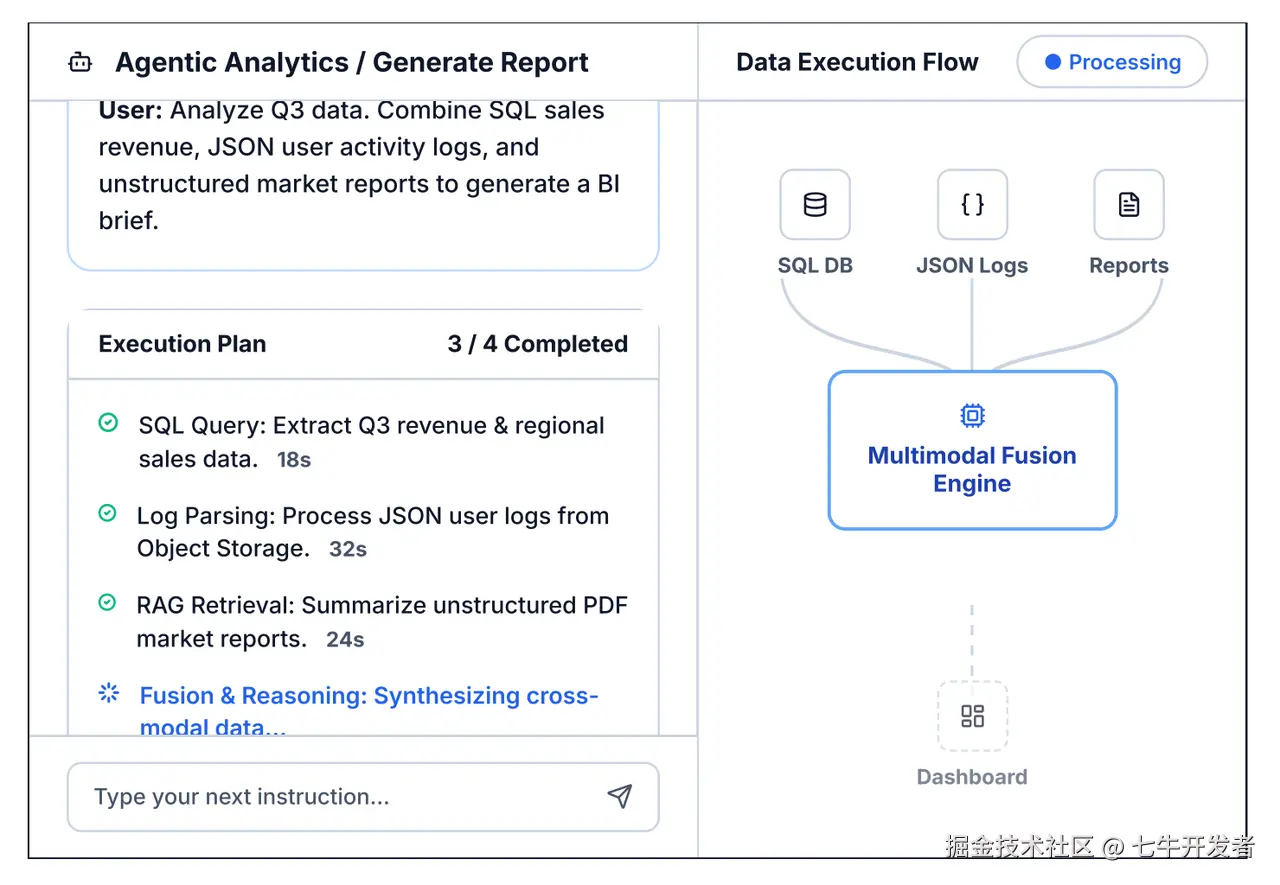Screen dimensions: 1280x885
Task: Click the Data Execution Flow heading
Action: 857,62
